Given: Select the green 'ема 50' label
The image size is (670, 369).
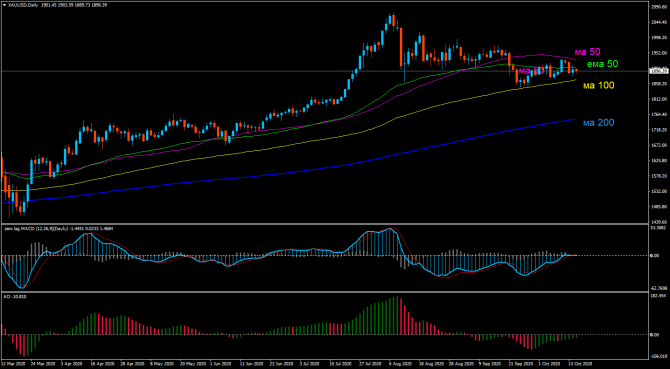Looking at the screenshot, I should coord(603,64).
